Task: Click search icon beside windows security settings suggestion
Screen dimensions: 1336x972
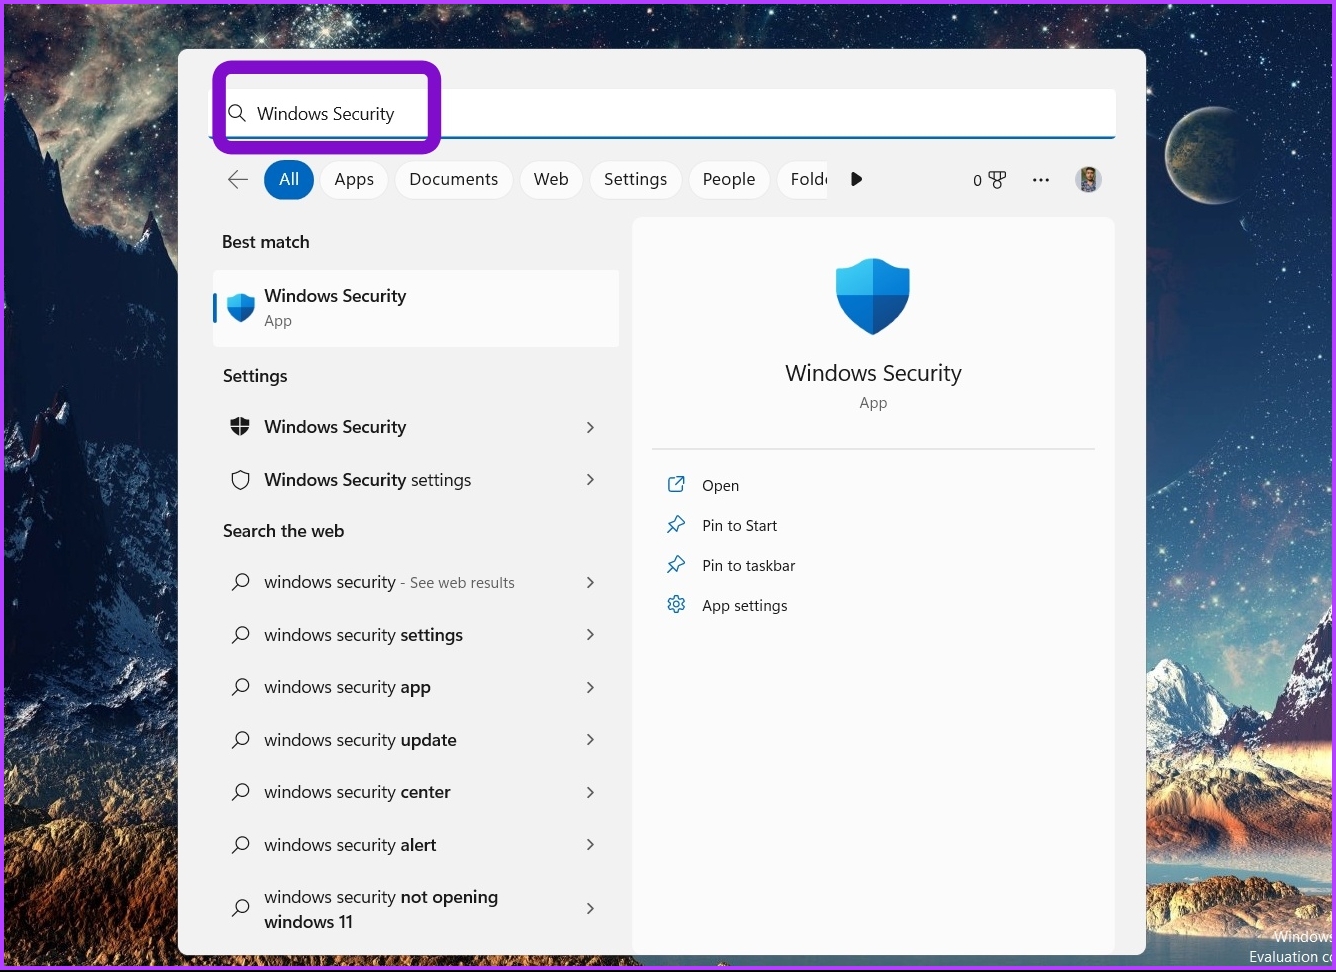Action: tap(241, 635)
